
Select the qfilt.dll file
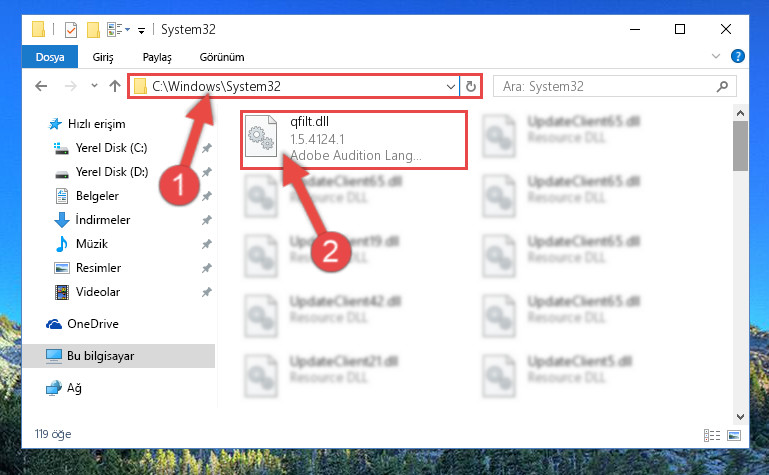353,140
